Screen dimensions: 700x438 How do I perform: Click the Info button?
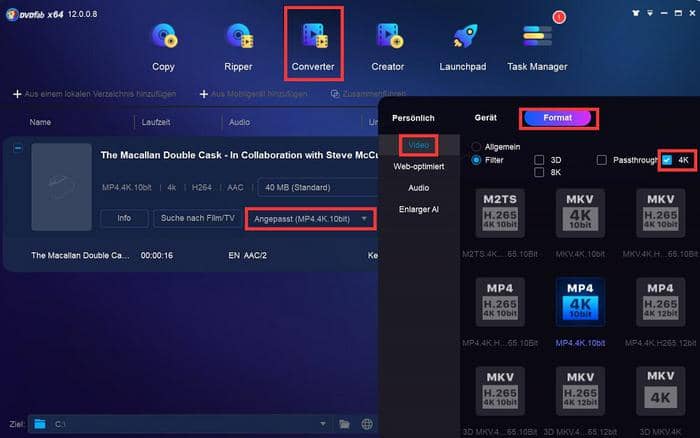coord(124,218)
